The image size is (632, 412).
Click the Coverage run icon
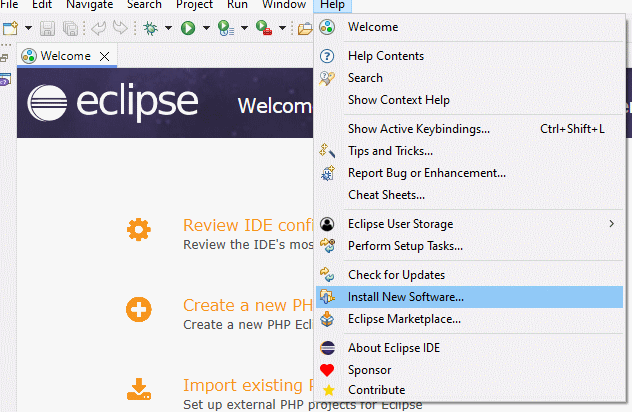226,28
